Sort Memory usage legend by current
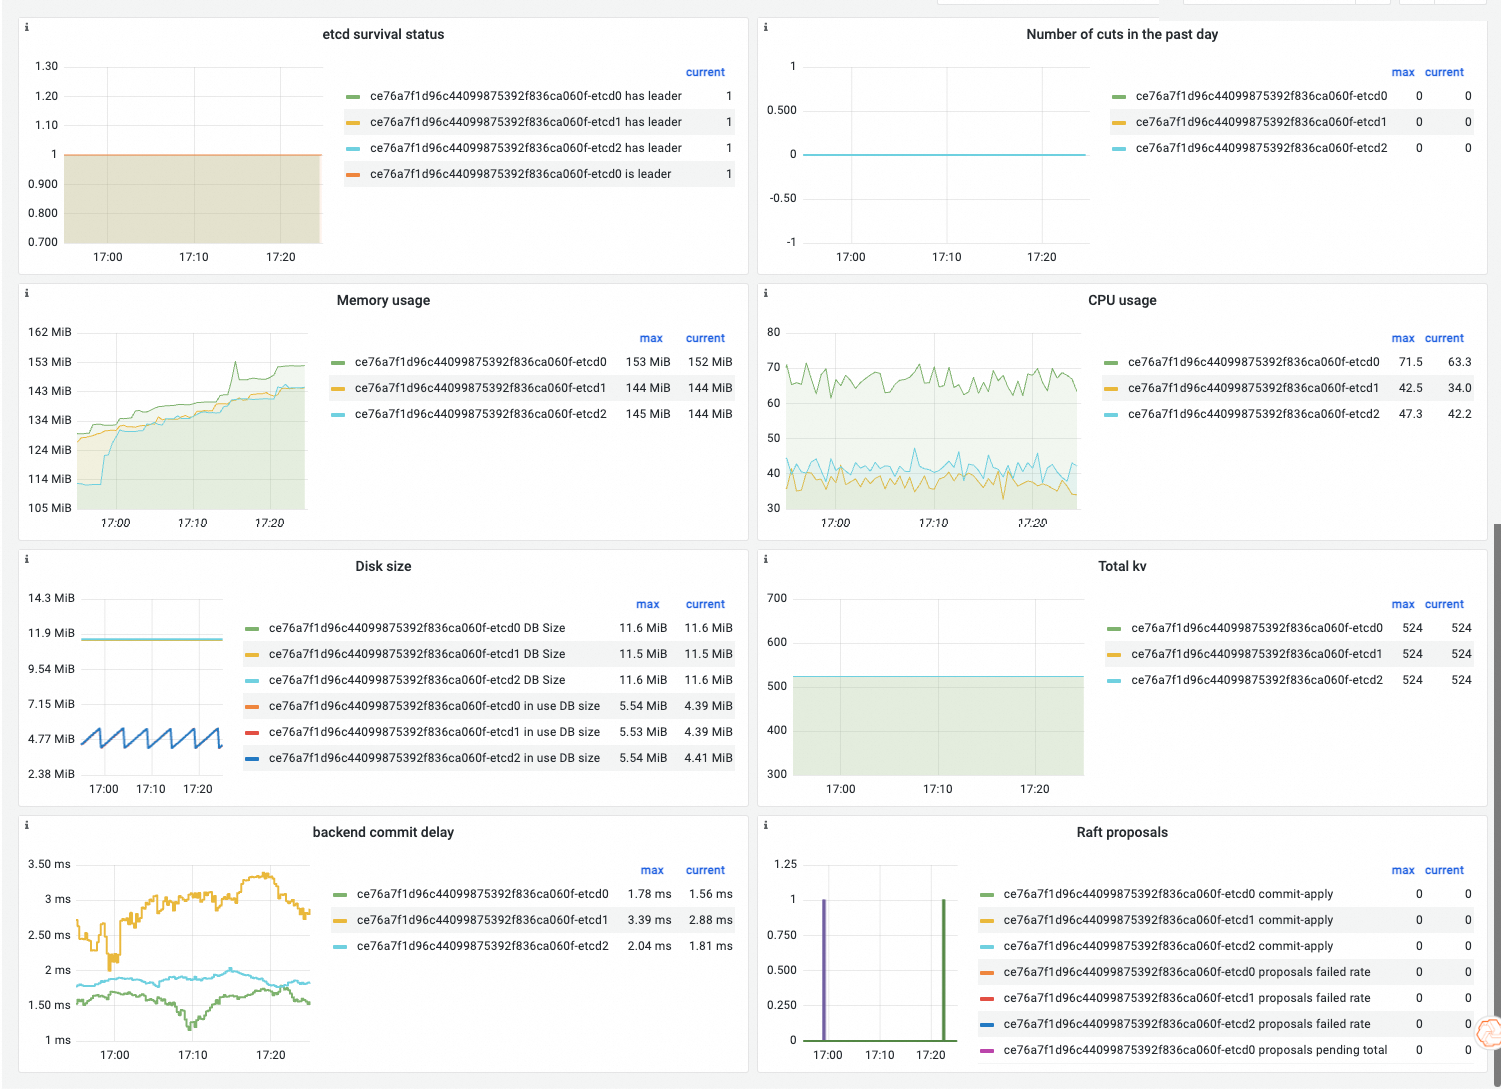 (705, 338)
